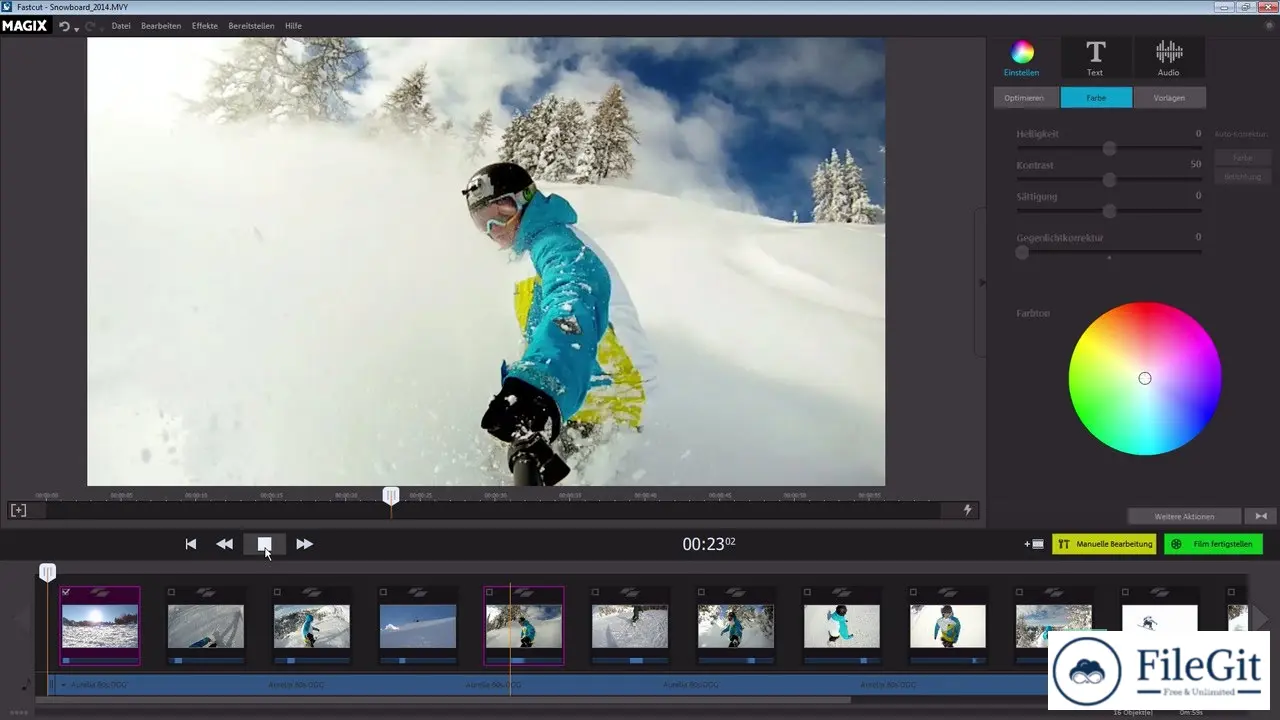Open the Hilfe menu
1280x720 pixels.
coord(293,26)
